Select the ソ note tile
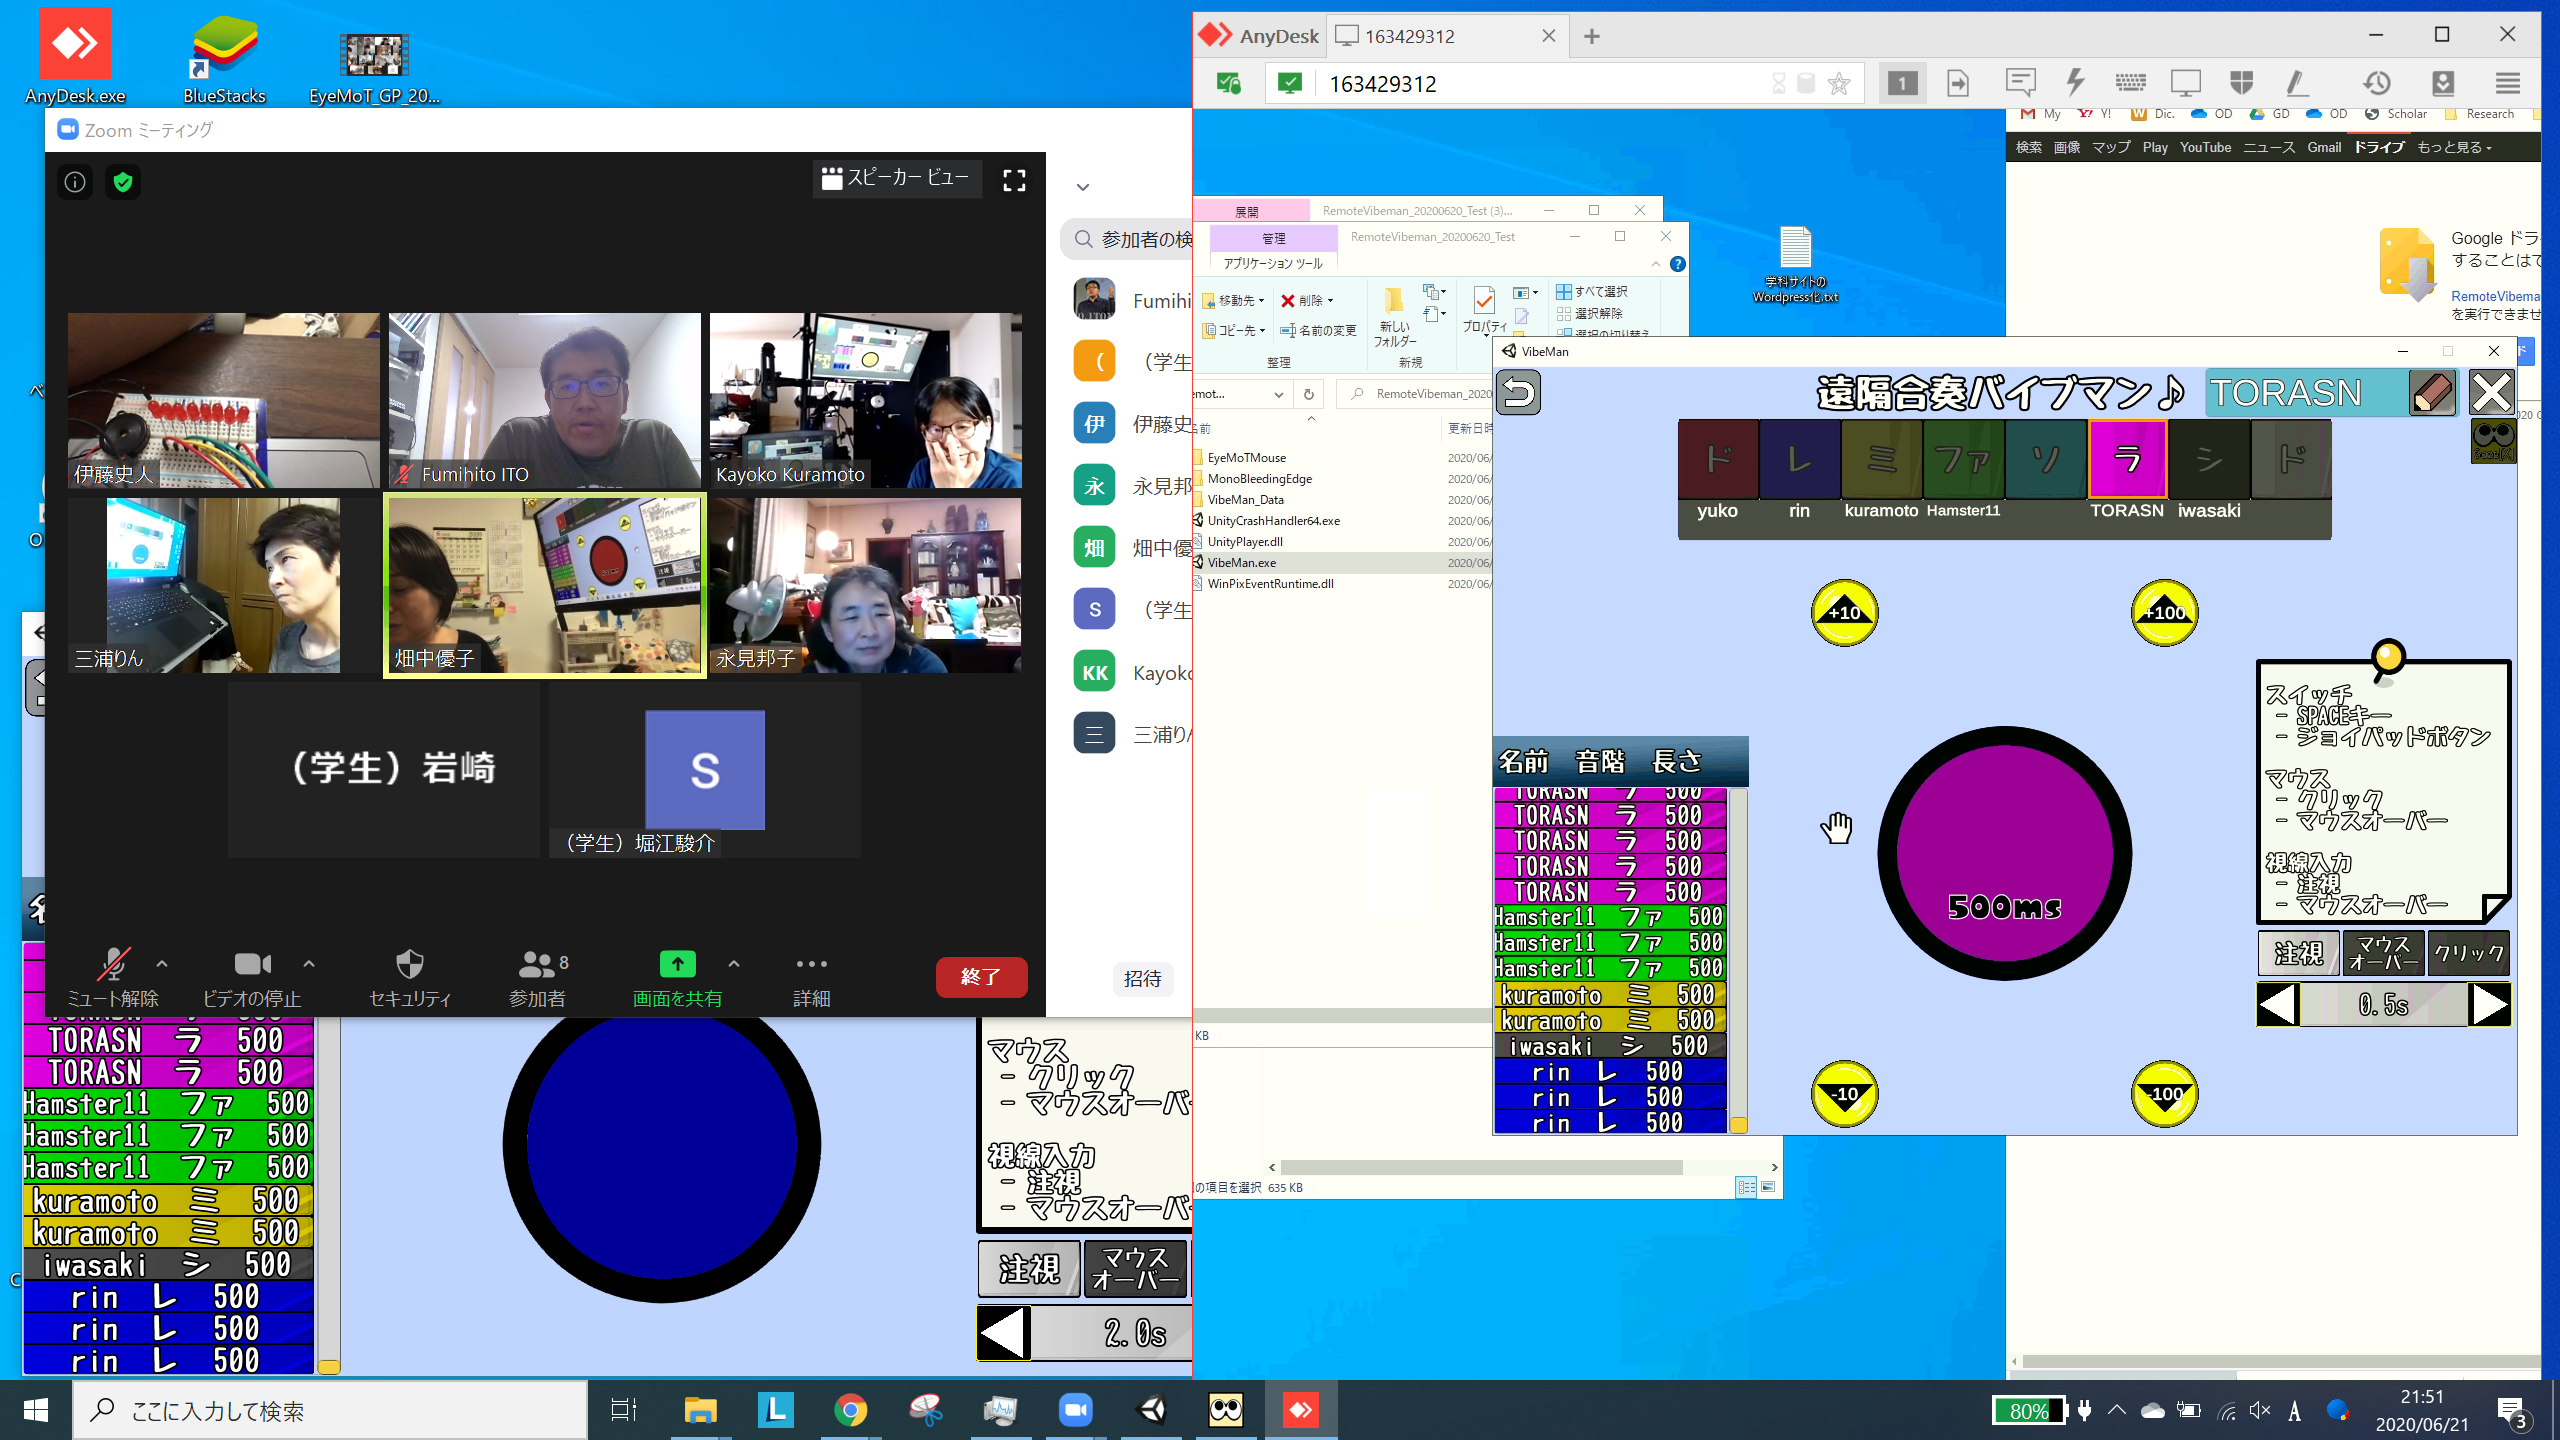Screen dimensions: 2560x1440 pos(2045,459)
